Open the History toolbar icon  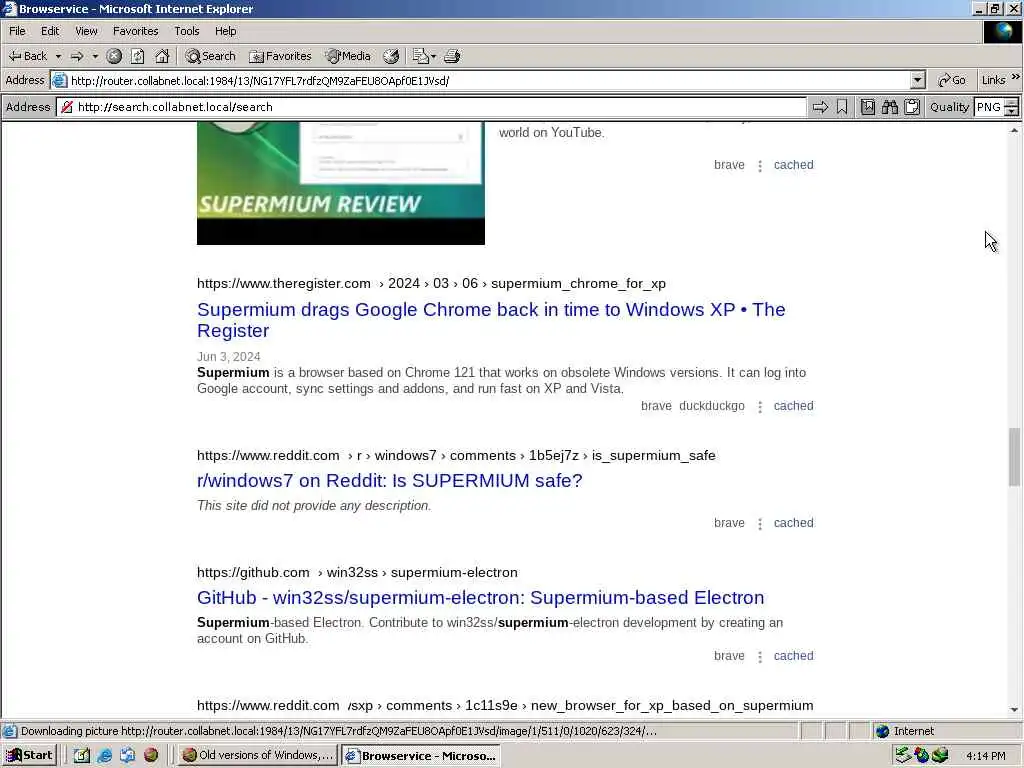(391, 56)
